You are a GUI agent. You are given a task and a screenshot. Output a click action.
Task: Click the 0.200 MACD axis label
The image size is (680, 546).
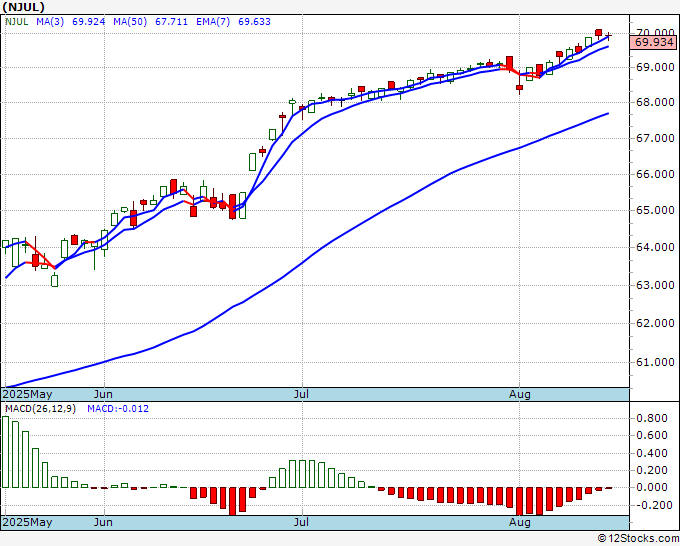click(x=652, y=470)
